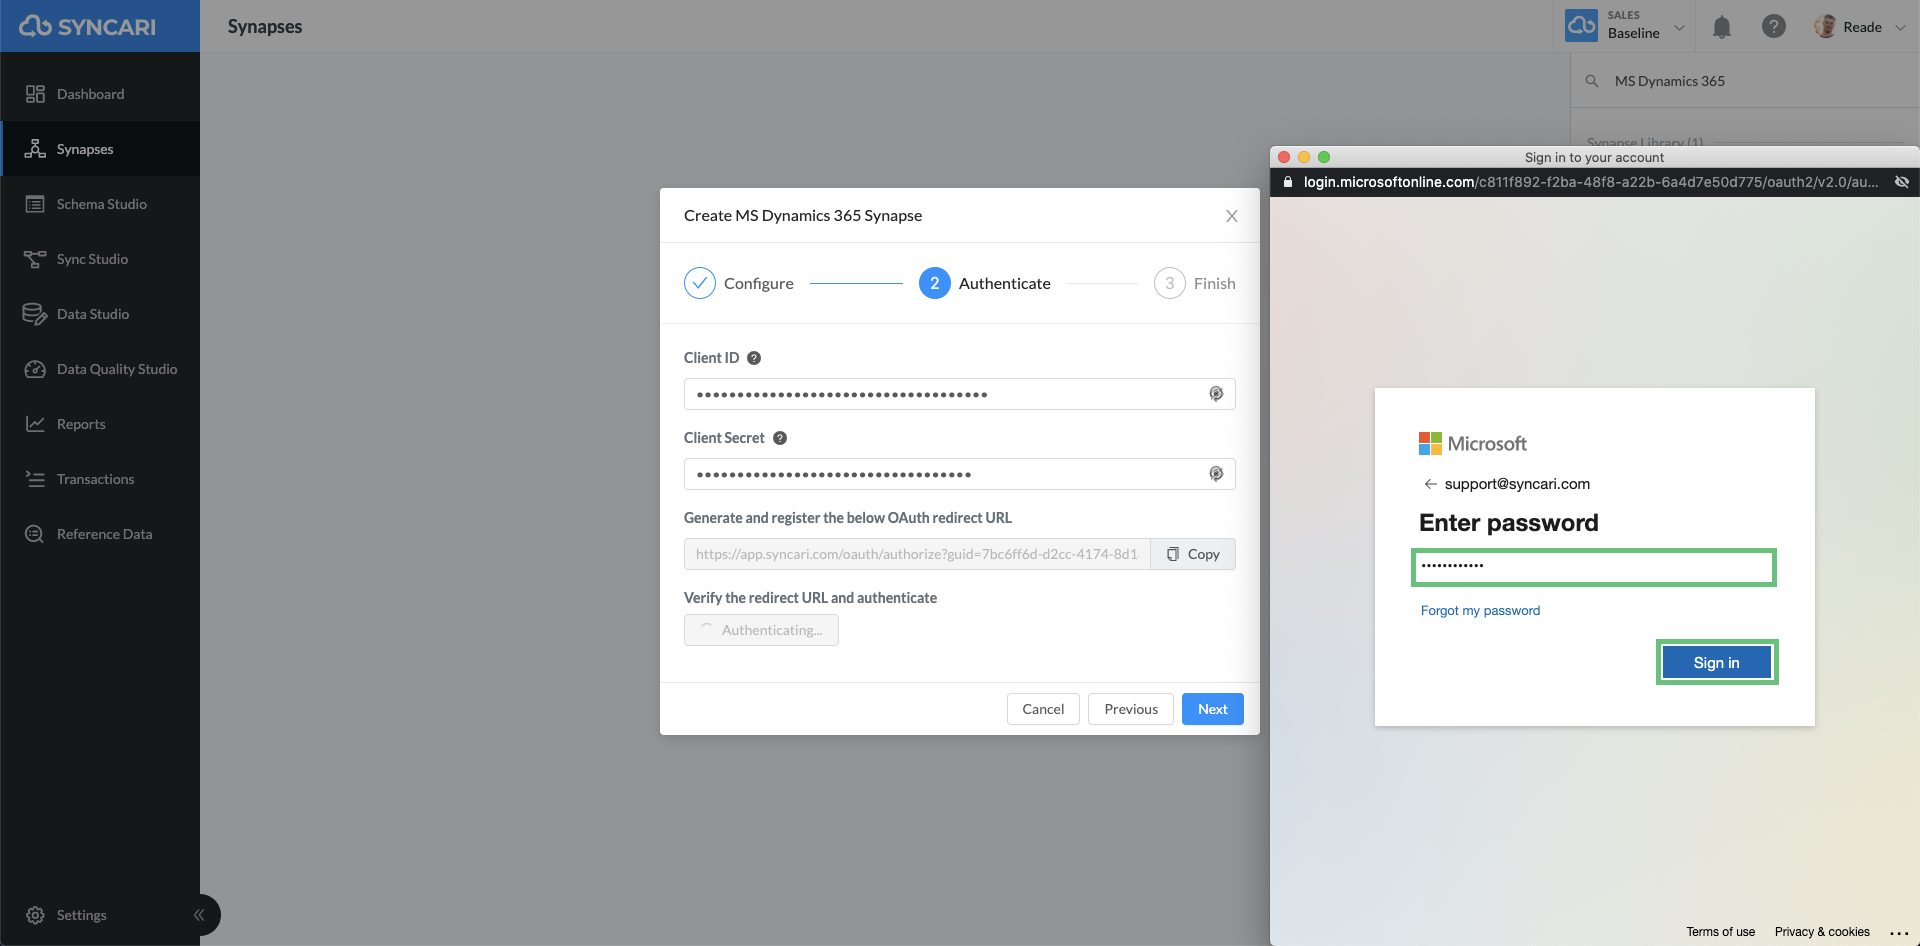Open the more options ellipsis in sign-in footer
Viewport: 1920px width, 946px height.
pyautogui.click(x=1899, y=933)
